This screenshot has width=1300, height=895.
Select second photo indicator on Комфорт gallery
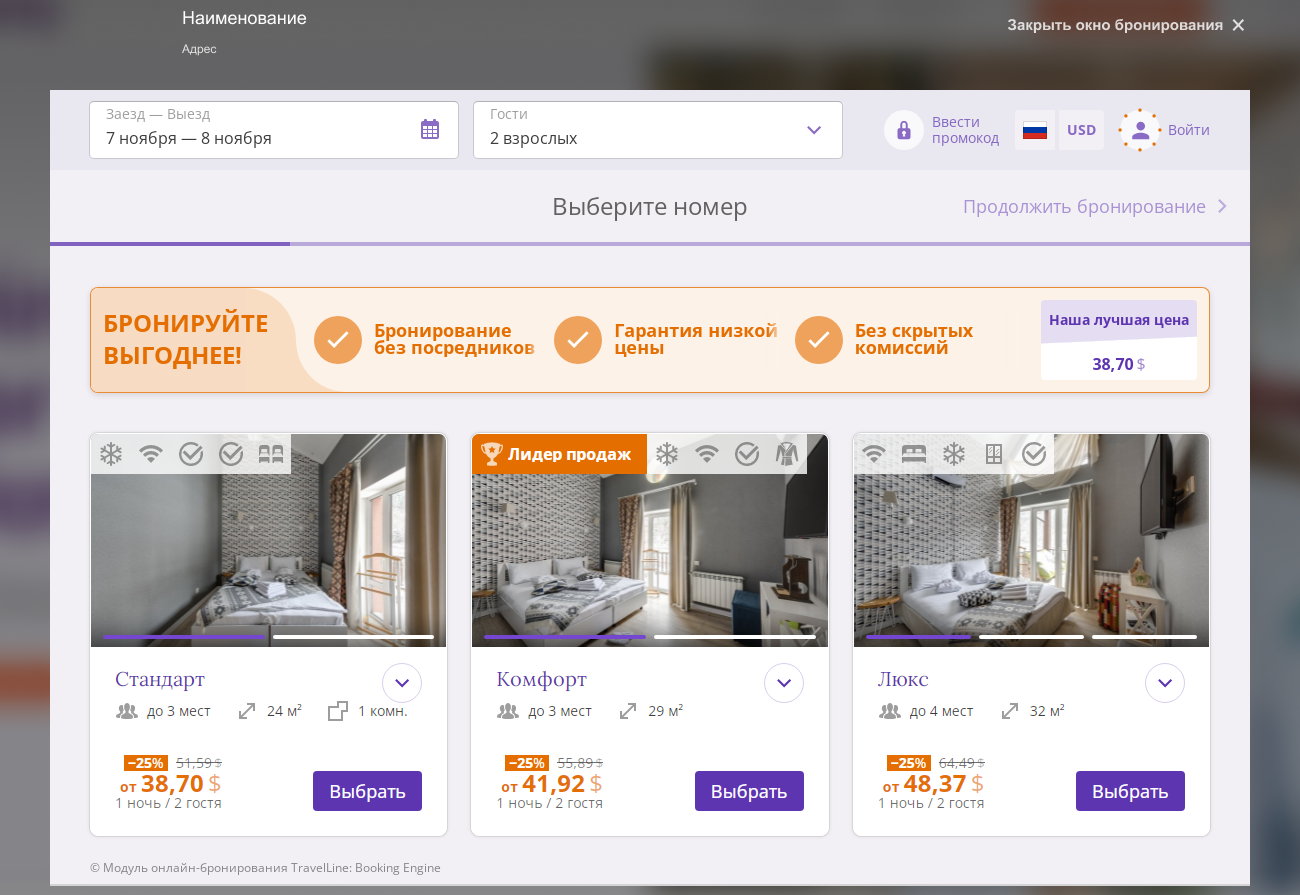click(x=735, y=637)
